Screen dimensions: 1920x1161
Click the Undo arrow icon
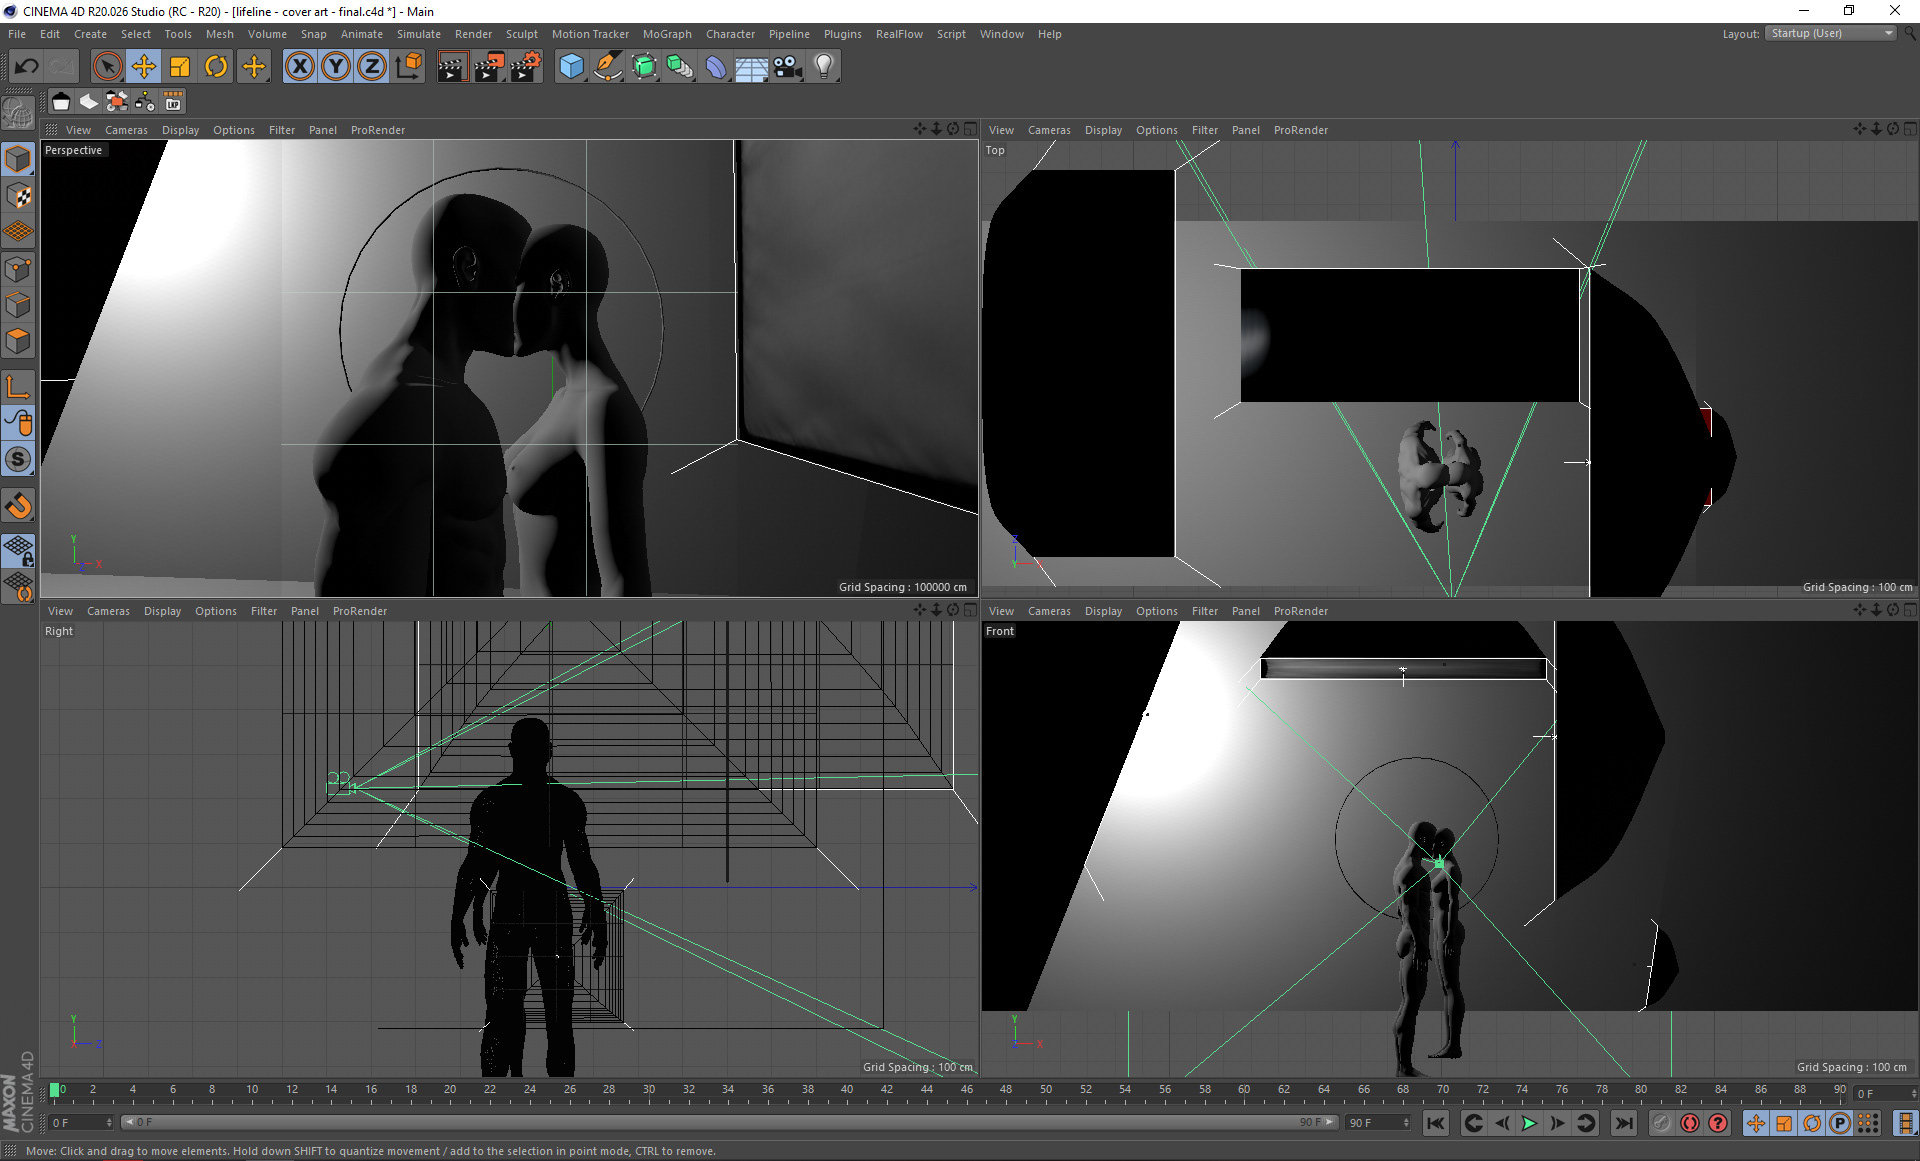[26, 67]
